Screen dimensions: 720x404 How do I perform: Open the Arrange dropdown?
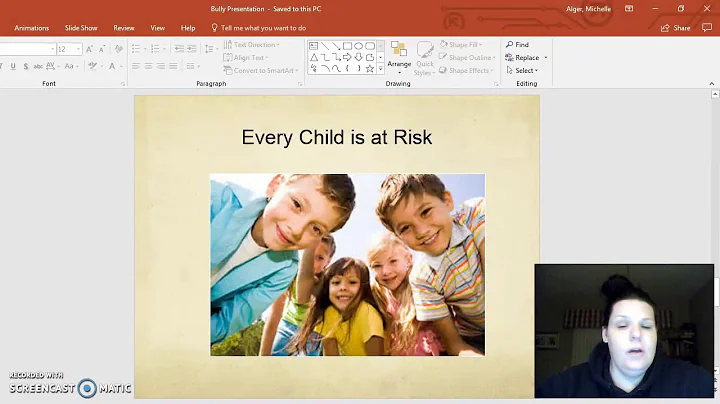click(x=399, y=58)
